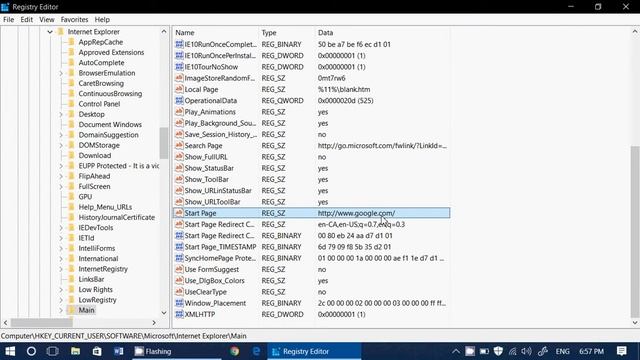The height and width of the screenshot is (360, 640).
Task: Open Cortana search circle on taskbar
Action: [31, 351]
